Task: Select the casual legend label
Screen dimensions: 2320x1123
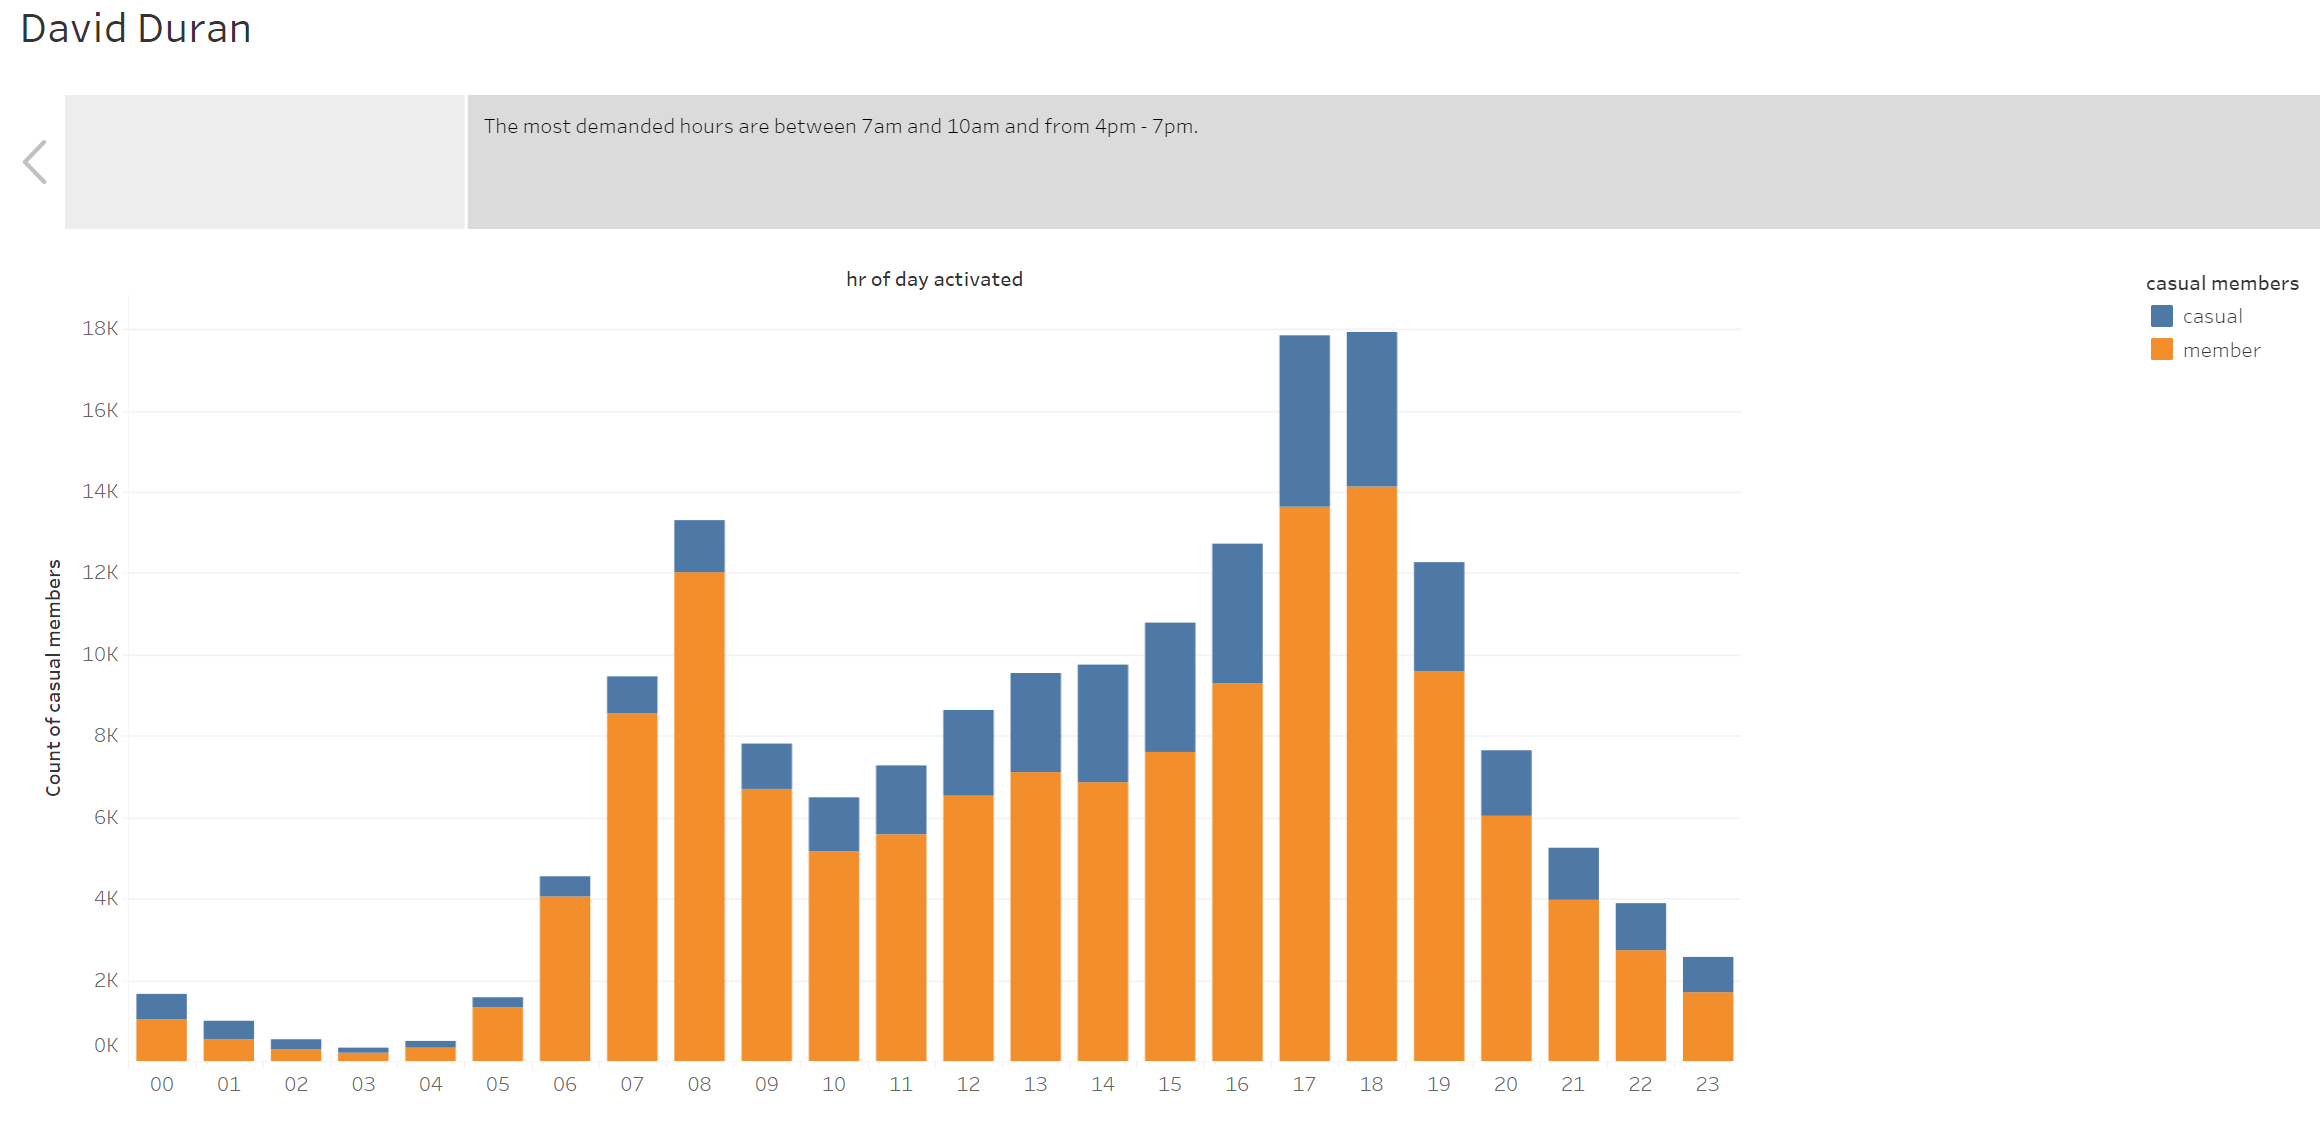Action: [x=2212, y=317]
